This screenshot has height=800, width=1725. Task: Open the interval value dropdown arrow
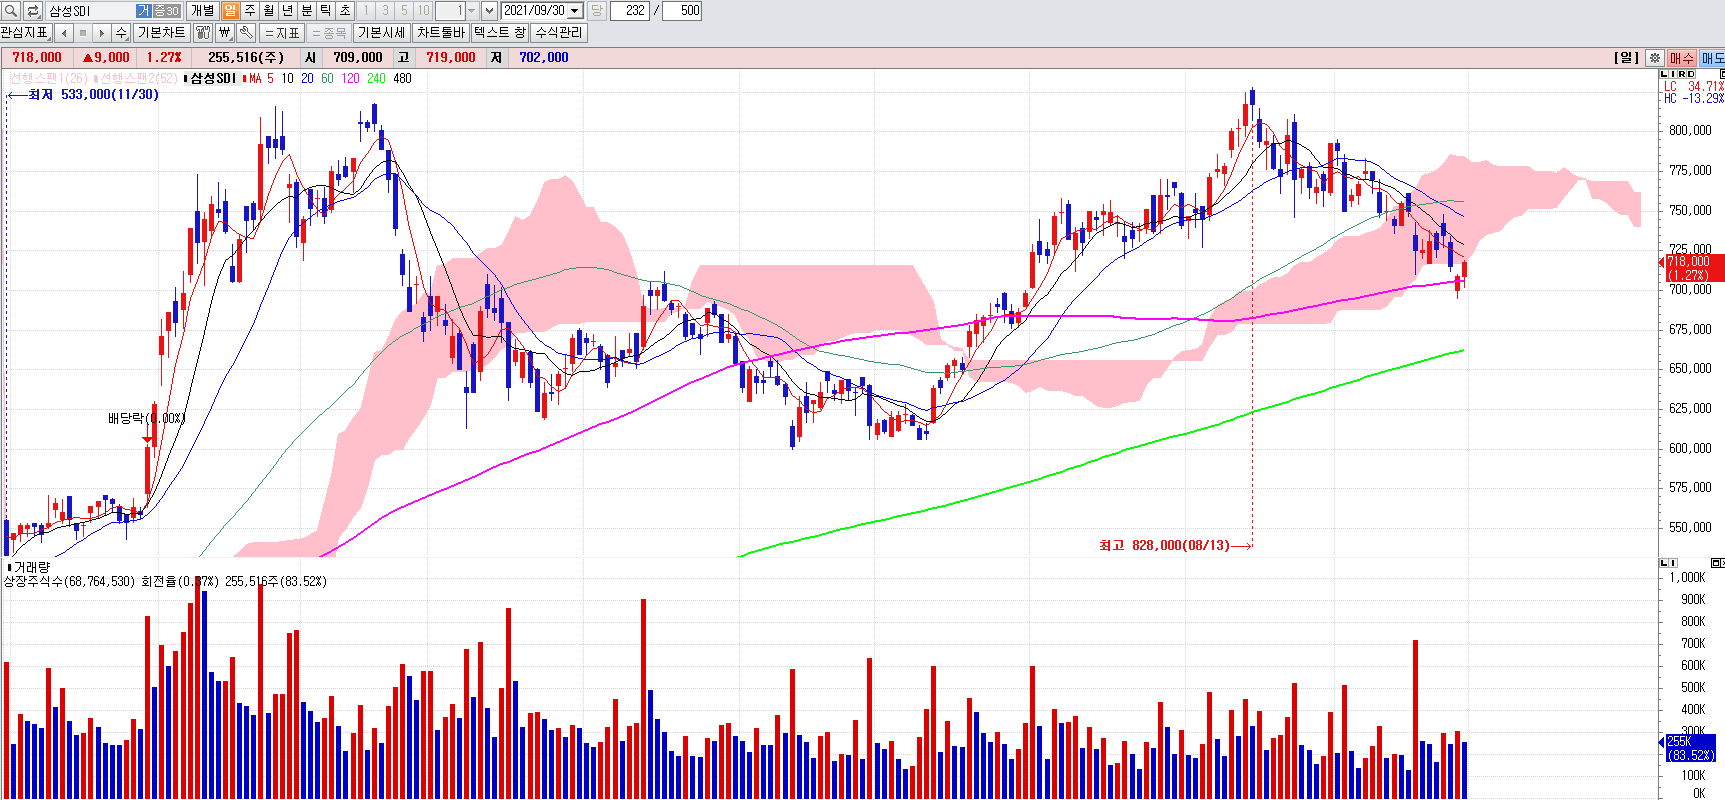(x=471, y=11)
